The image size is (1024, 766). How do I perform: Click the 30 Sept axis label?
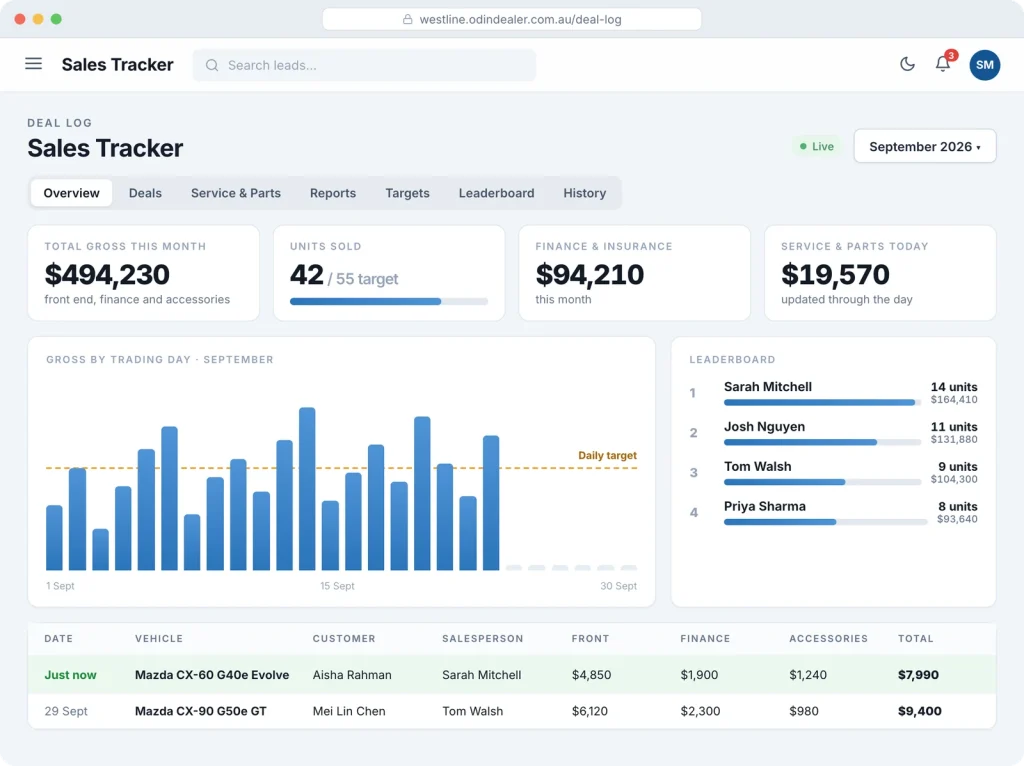pos(618,586)
